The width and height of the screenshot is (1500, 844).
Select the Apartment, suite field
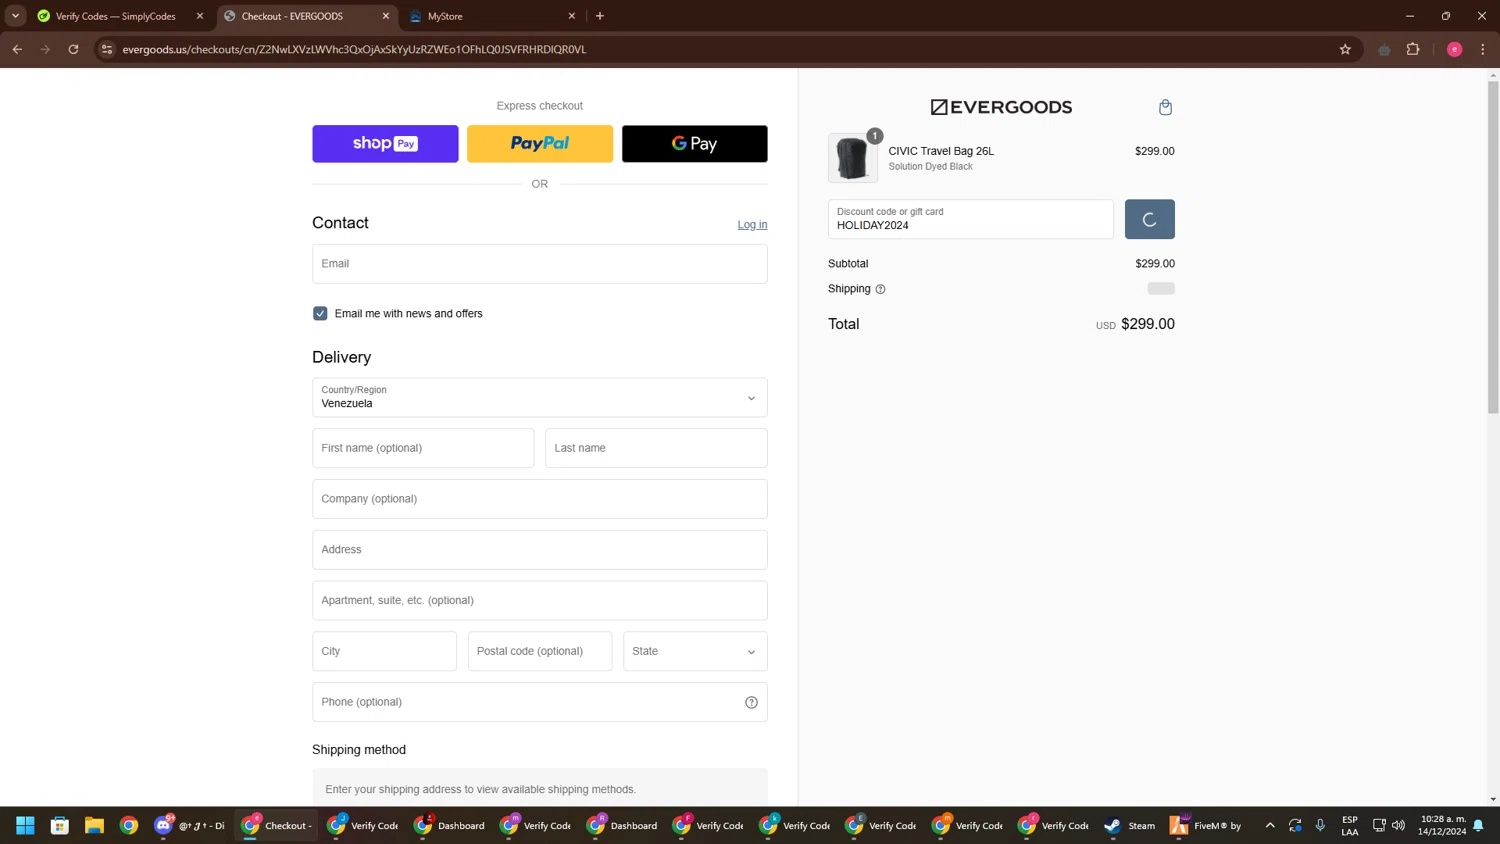[540, 600]
